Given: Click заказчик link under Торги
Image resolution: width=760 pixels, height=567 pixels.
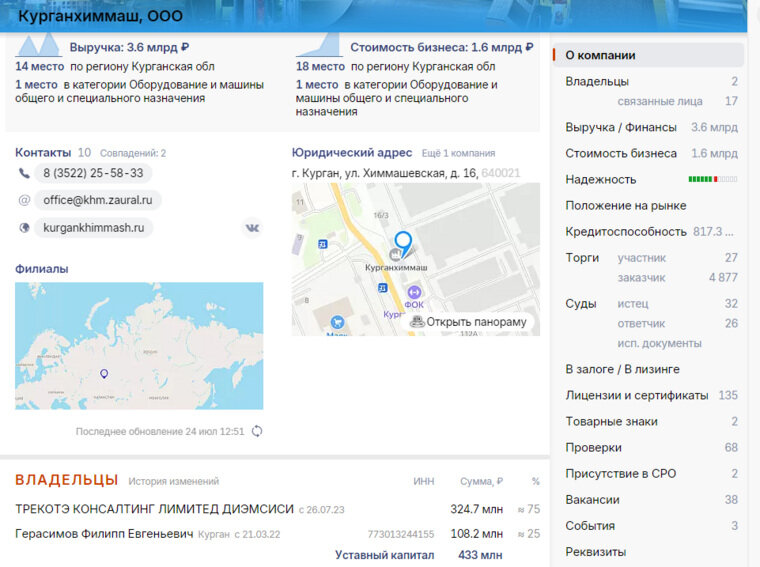Looking at the screenshot, I should tap(641, 278).
